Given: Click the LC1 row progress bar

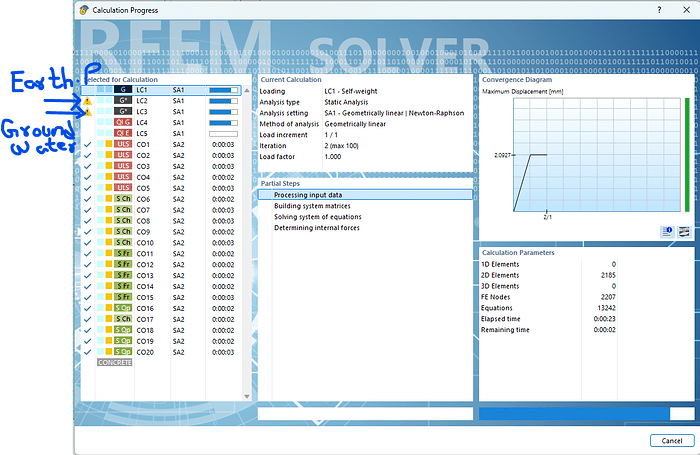Looking at the screenshot, I should pos(223,90).
